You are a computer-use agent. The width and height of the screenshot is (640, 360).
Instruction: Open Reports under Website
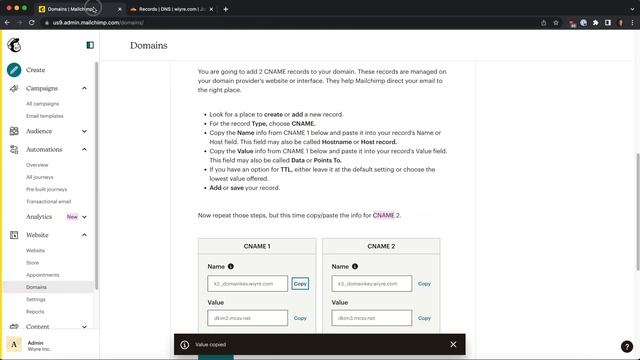pyautogui.click(x=35, y=312)
